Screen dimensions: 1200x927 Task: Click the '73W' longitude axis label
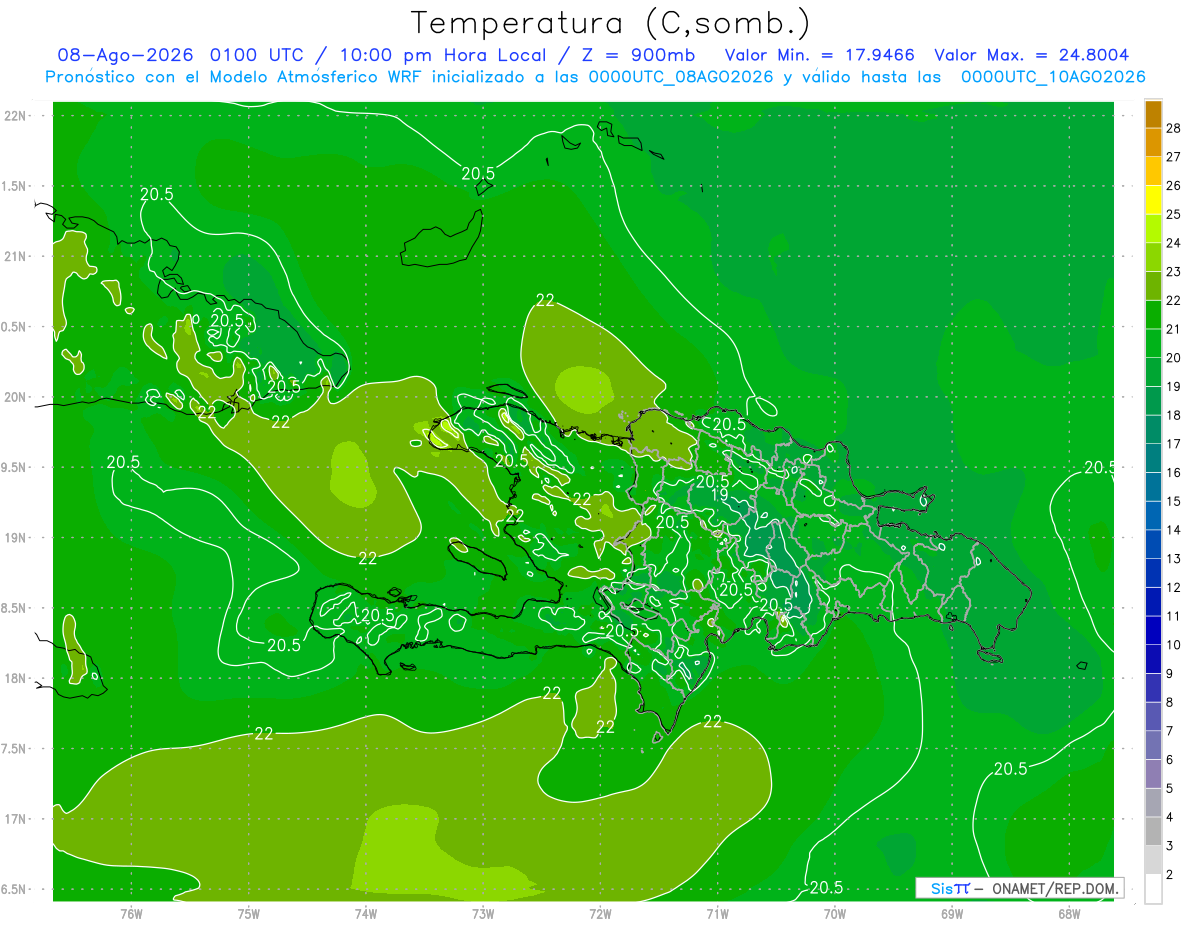click(483, 914)
